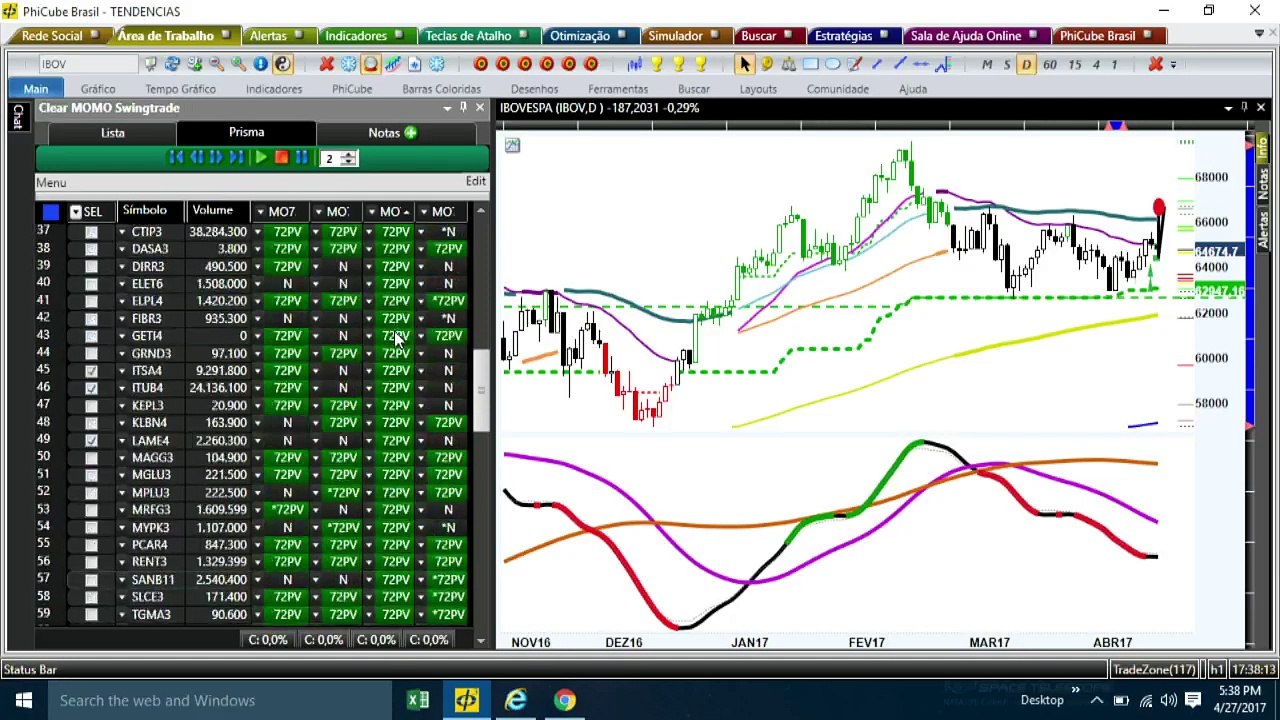Open Clear MOMO Swingtrade panel dropdown arrow

447,107
